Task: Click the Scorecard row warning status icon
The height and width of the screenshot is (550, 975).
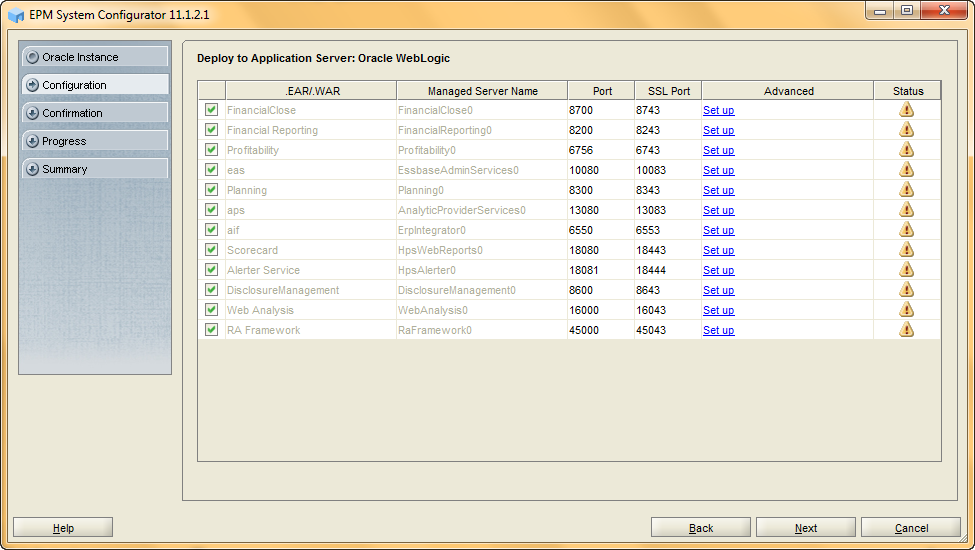Action: point(907,250)
